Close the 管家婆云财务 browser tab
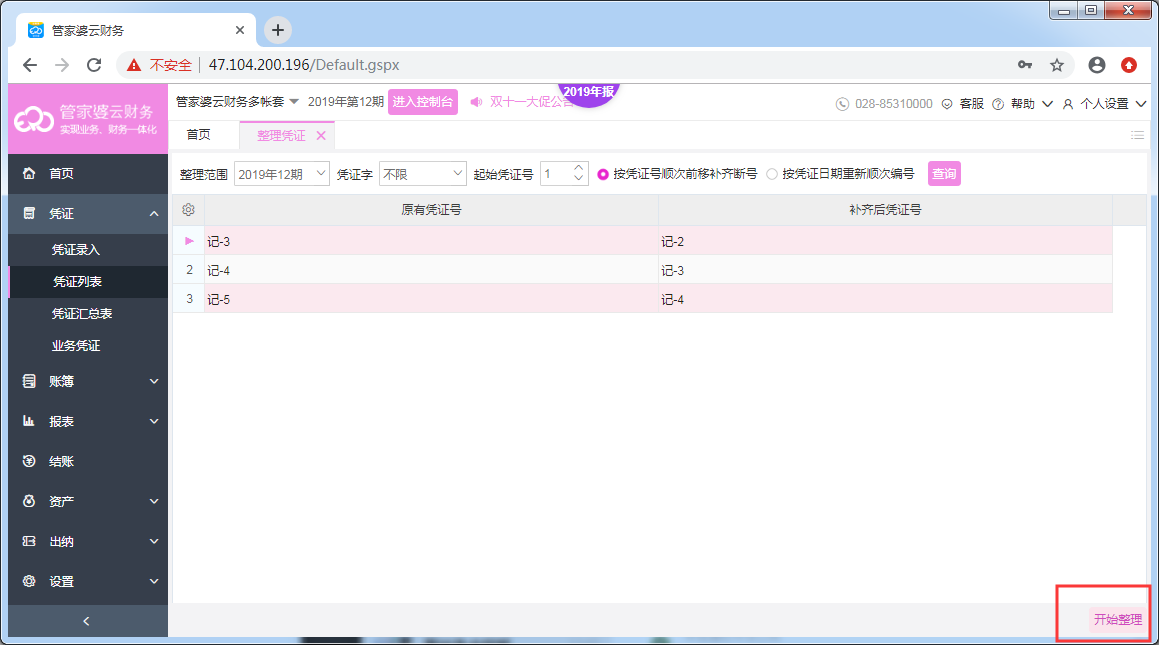The width and height of the screenshot is (1159, 645). (239, 30)
